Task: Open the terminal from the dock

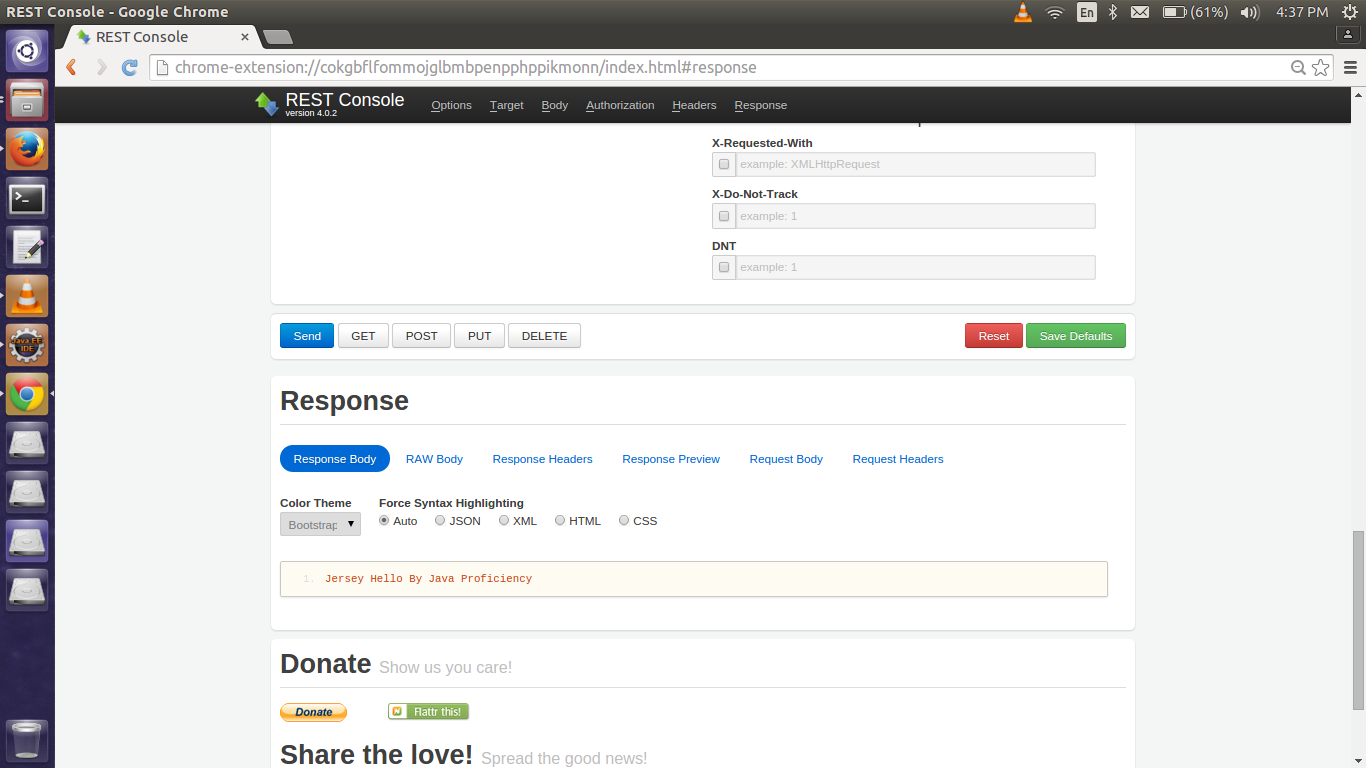Action: [x=26, y=198]
